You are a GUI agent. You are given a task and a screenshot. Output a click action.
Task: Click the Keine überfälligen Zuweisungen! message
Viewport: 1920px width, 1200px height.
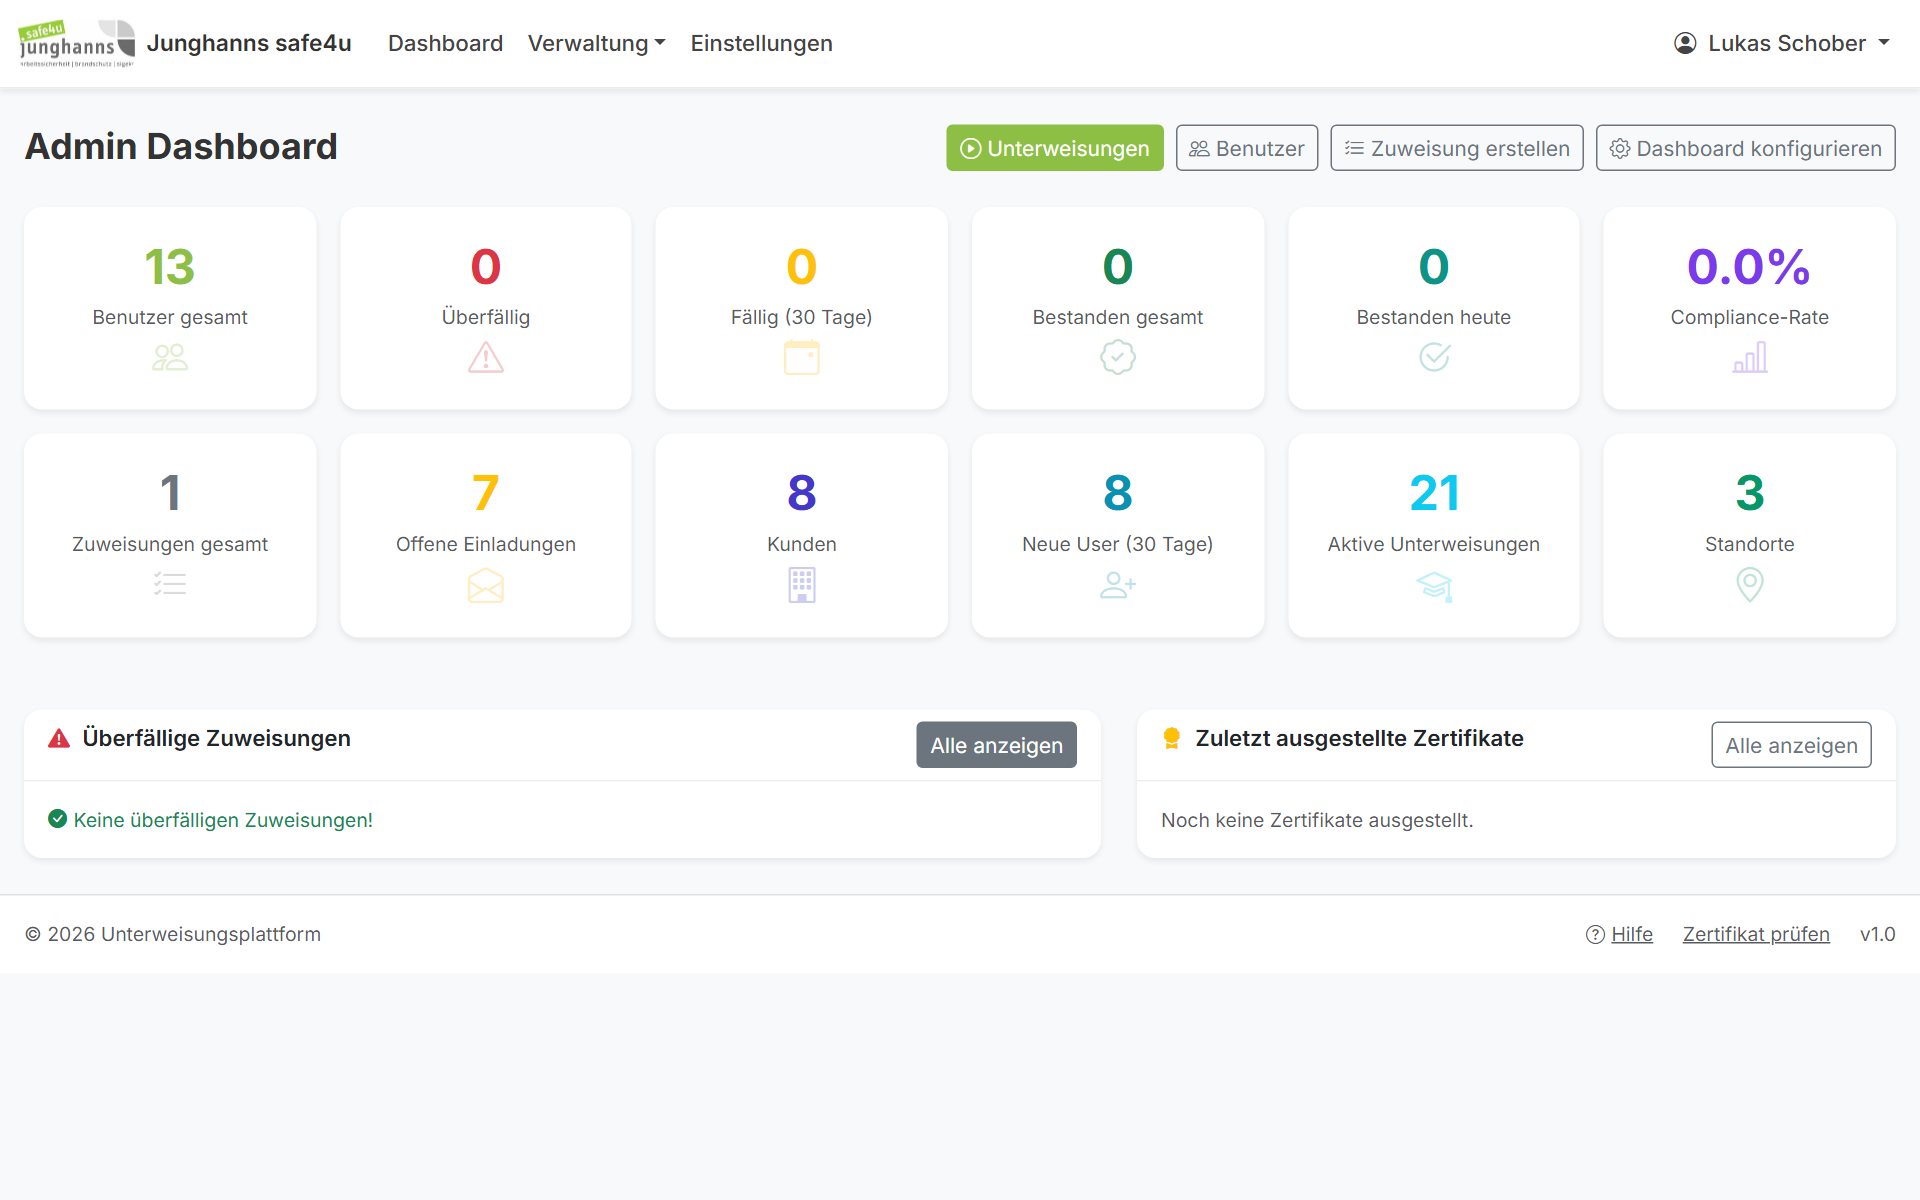[223, 820]
